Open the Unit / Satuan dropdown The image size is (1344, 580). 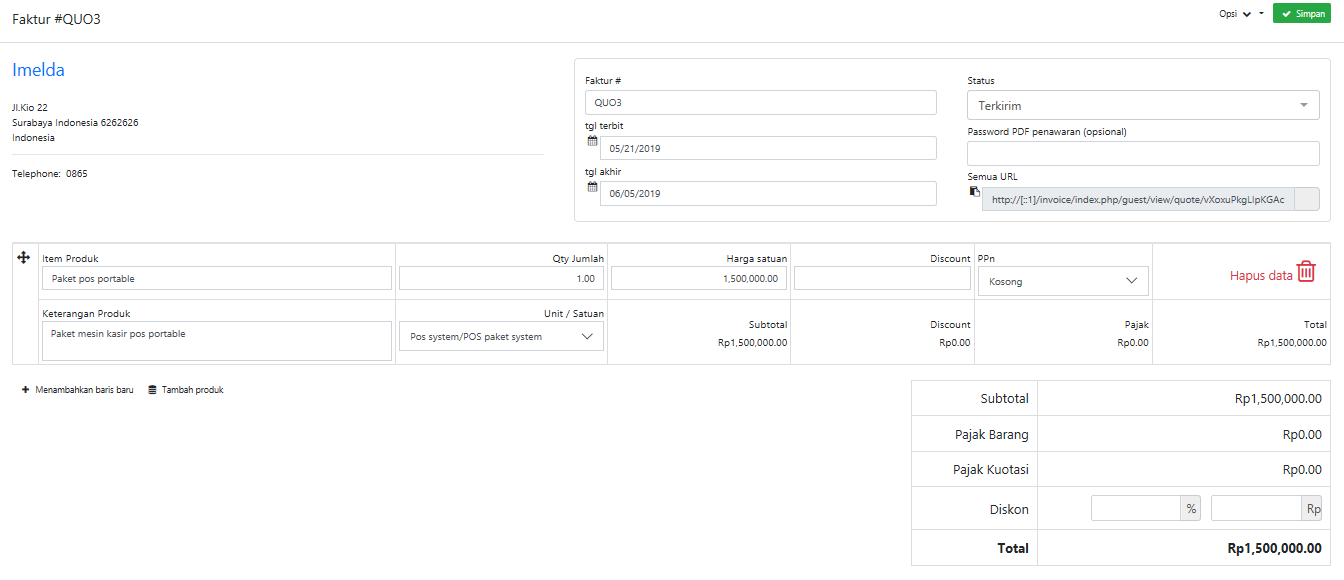pyautogui.click(x=501, y=337)
